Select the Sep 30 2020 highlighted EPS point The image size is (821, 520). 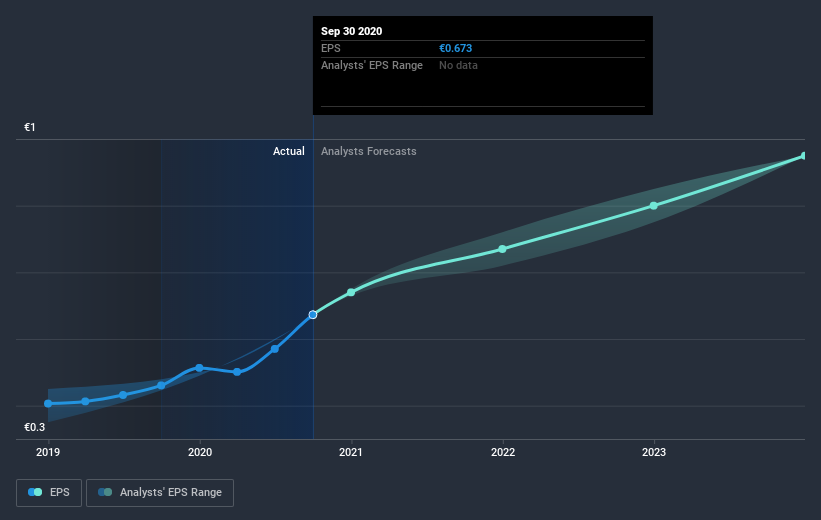click(x=313, y=315)
